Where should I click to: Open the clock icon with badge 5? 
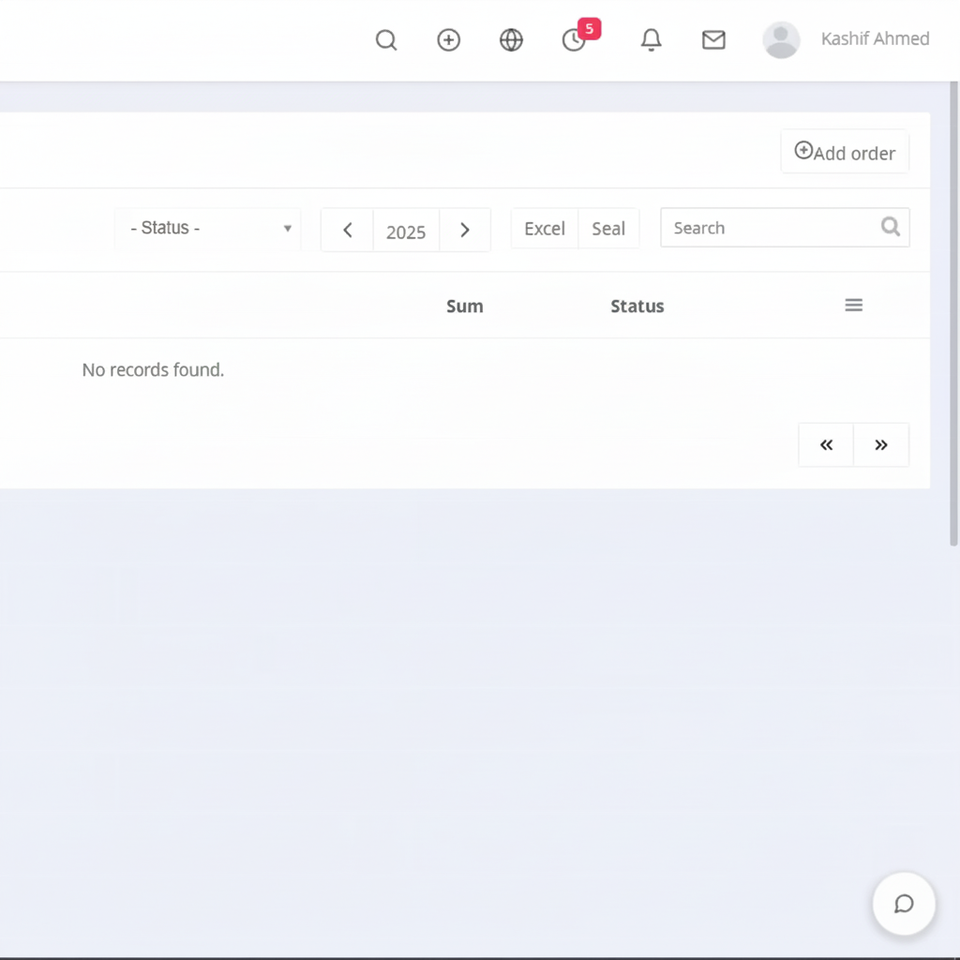(x=574, y=40)
